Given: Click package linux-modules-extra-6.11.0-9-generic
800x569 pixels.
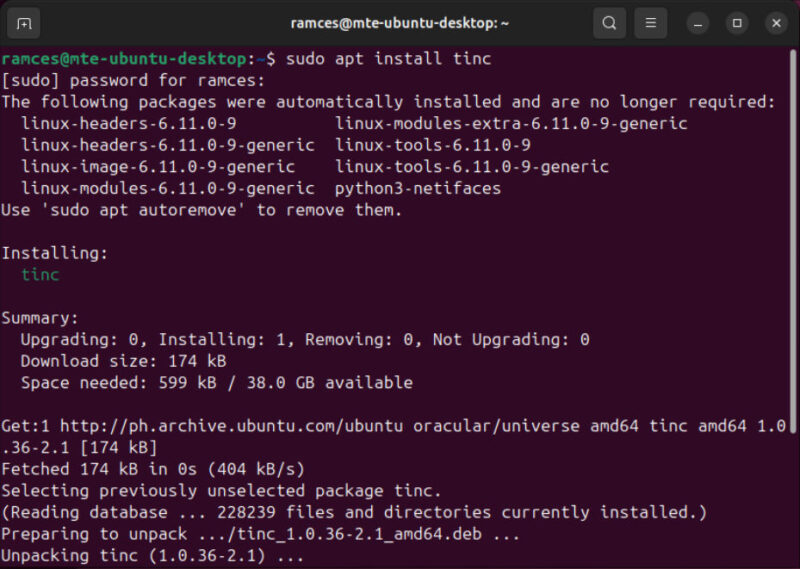Looking at the screenshot, I should point(511,123).
